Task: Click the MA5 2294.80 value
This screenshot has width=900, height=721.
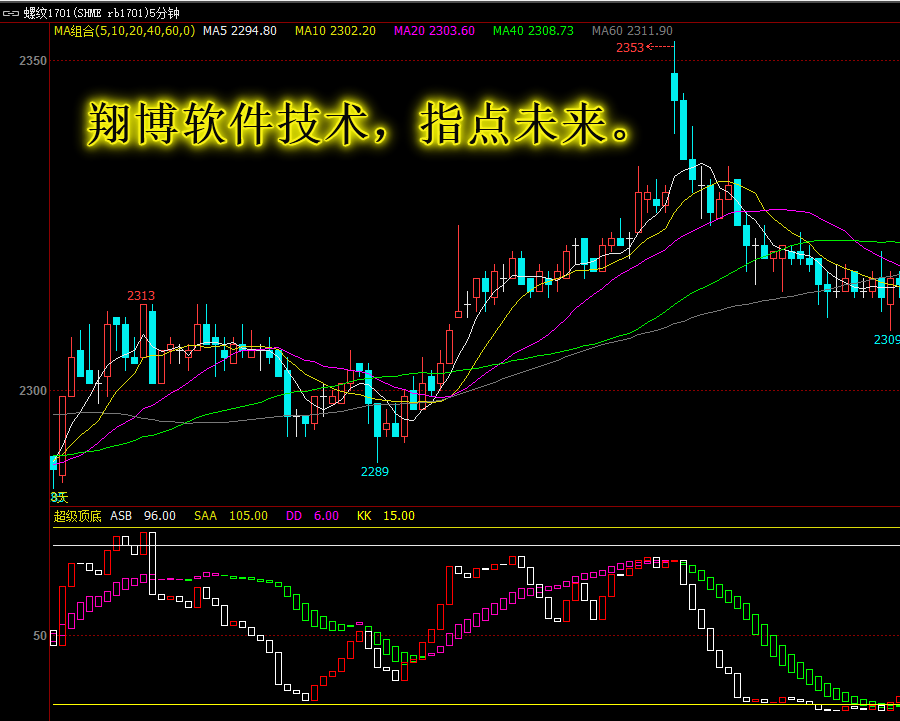Action: 239,31
